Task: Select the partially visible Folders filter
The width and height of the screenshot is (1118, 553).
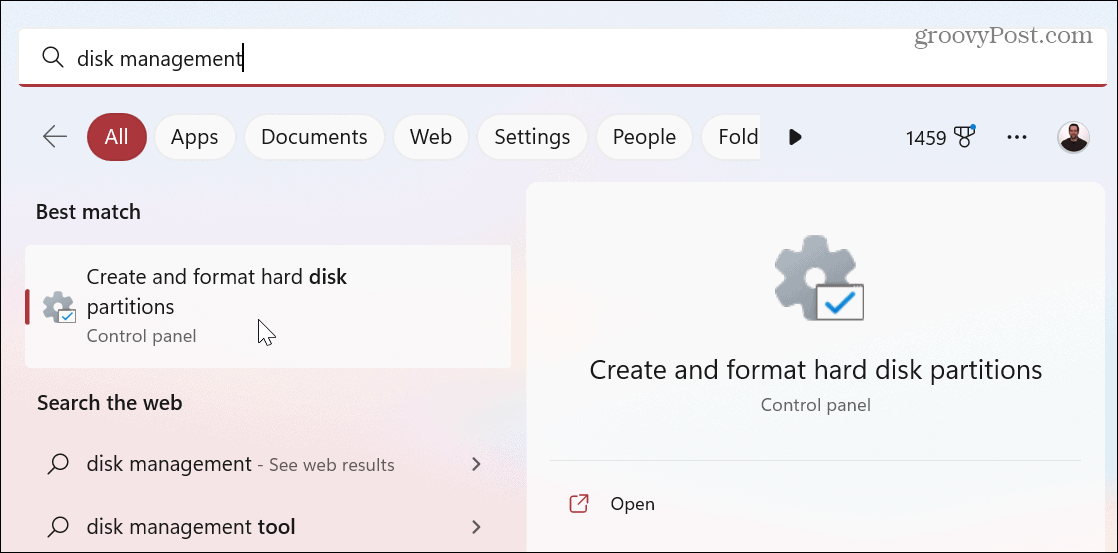Action: tap(732, 137)
